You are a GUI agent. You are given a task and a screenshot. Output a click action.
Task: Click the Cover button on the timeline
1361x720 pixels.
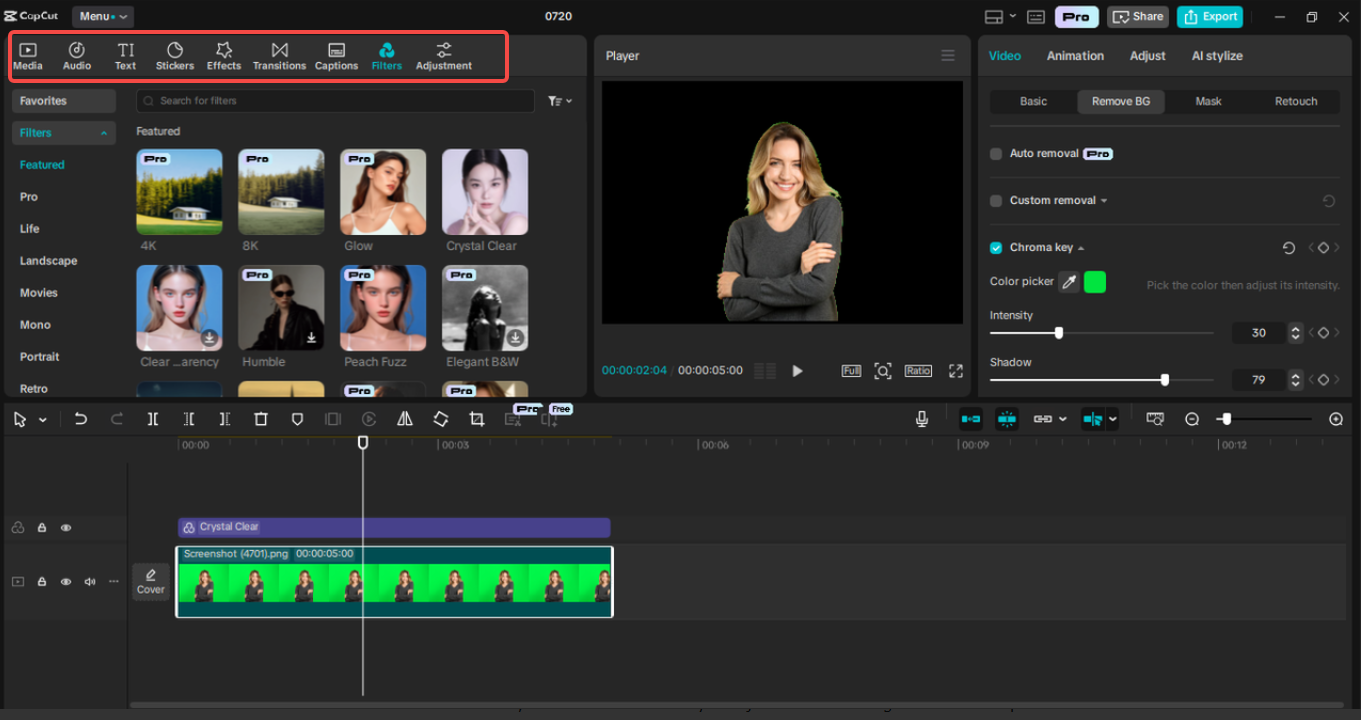click(150, 581)
